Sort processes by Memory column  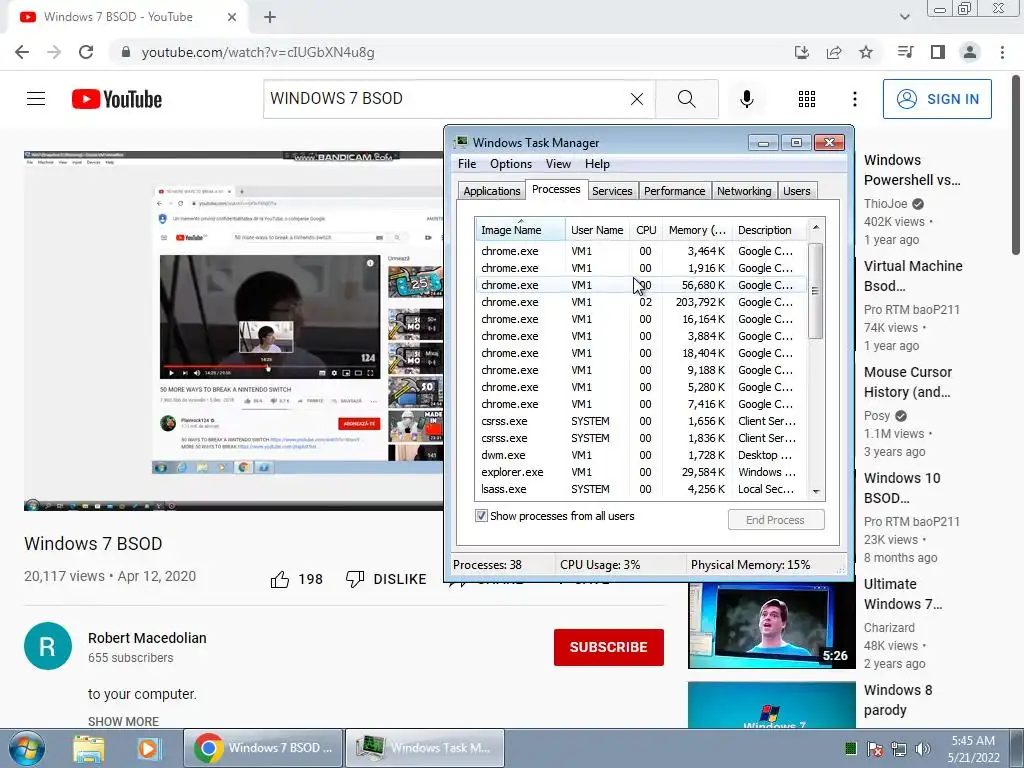click(x=697, y=230)
